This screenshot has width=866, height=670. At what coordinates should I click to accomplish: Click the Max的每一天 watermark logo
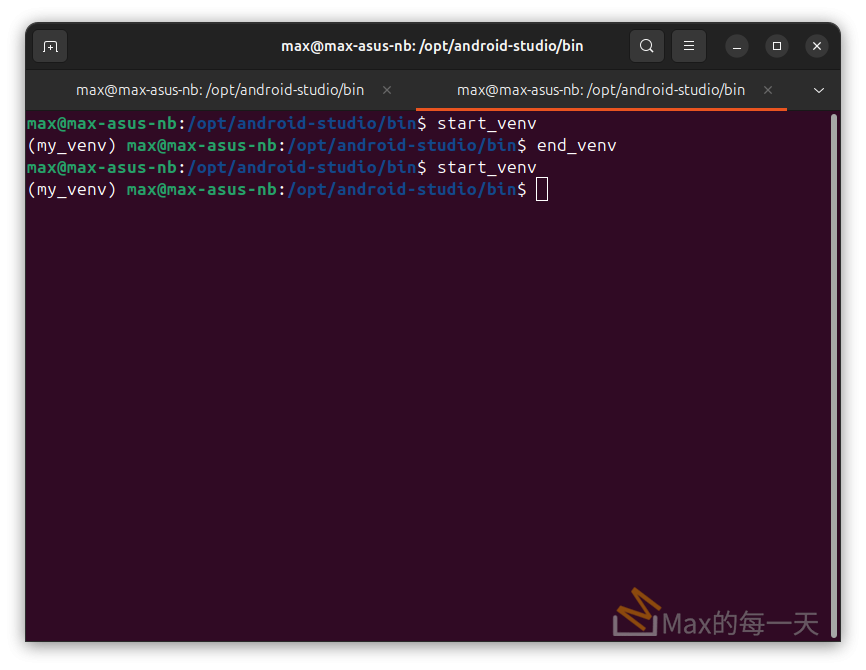click(717, 618)
